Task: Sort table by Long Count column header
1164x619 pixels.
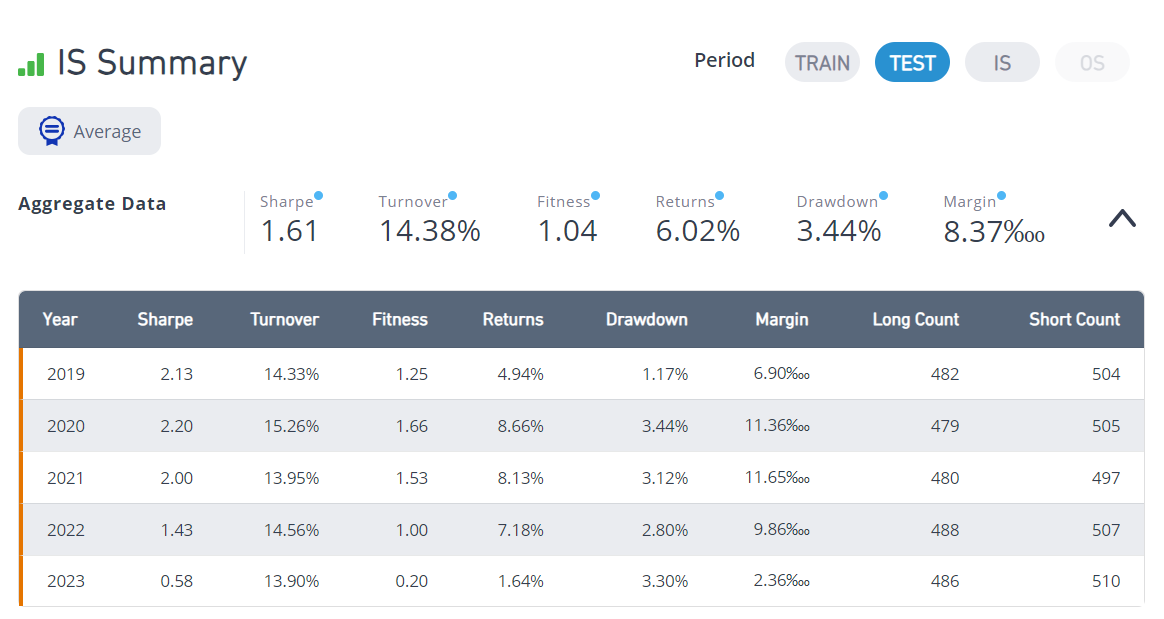Action: pos(915,319)
